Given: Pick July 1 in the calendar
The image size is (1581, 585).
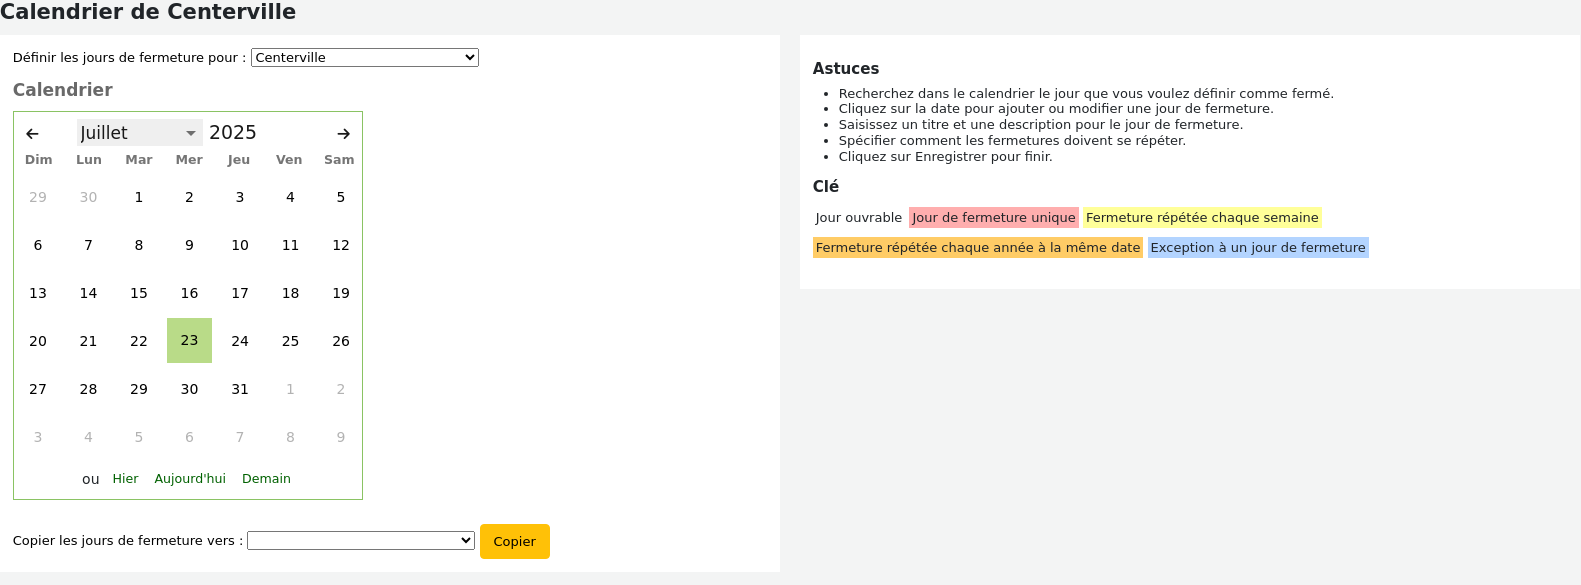Looking at the screenshot, I should [x=139, y=197].
